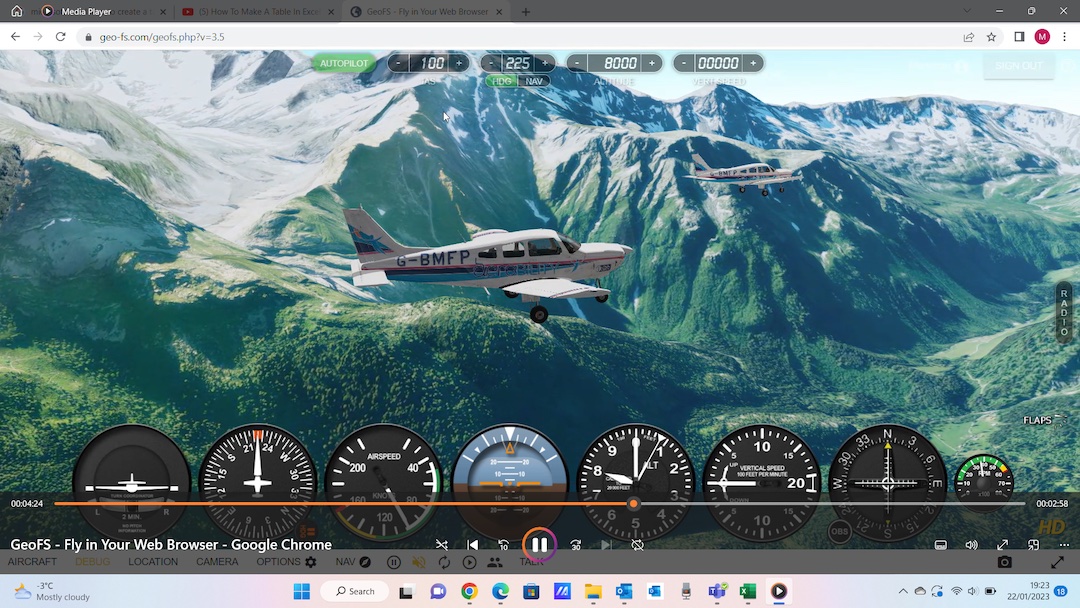The image size is (1080, 608).
Task: Open the RADIO side panel
Action: coord(1064,313)
